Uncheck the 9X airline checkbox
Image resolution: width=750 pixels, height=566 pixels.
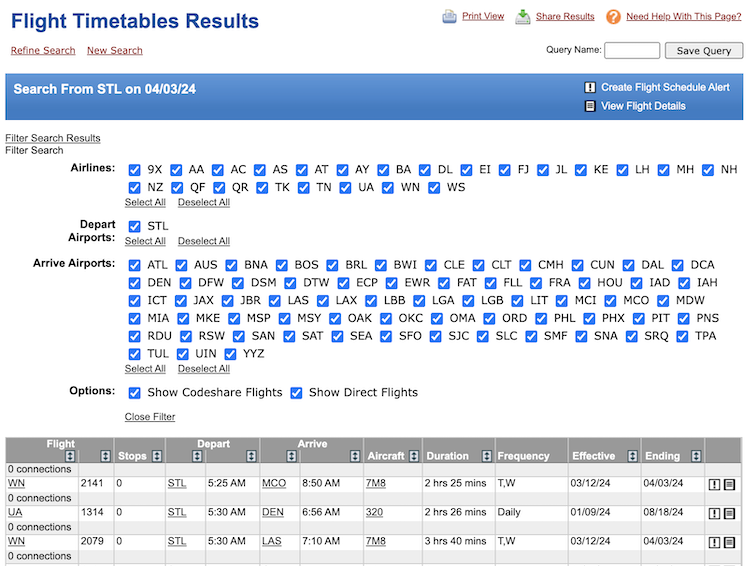[135, 170]
